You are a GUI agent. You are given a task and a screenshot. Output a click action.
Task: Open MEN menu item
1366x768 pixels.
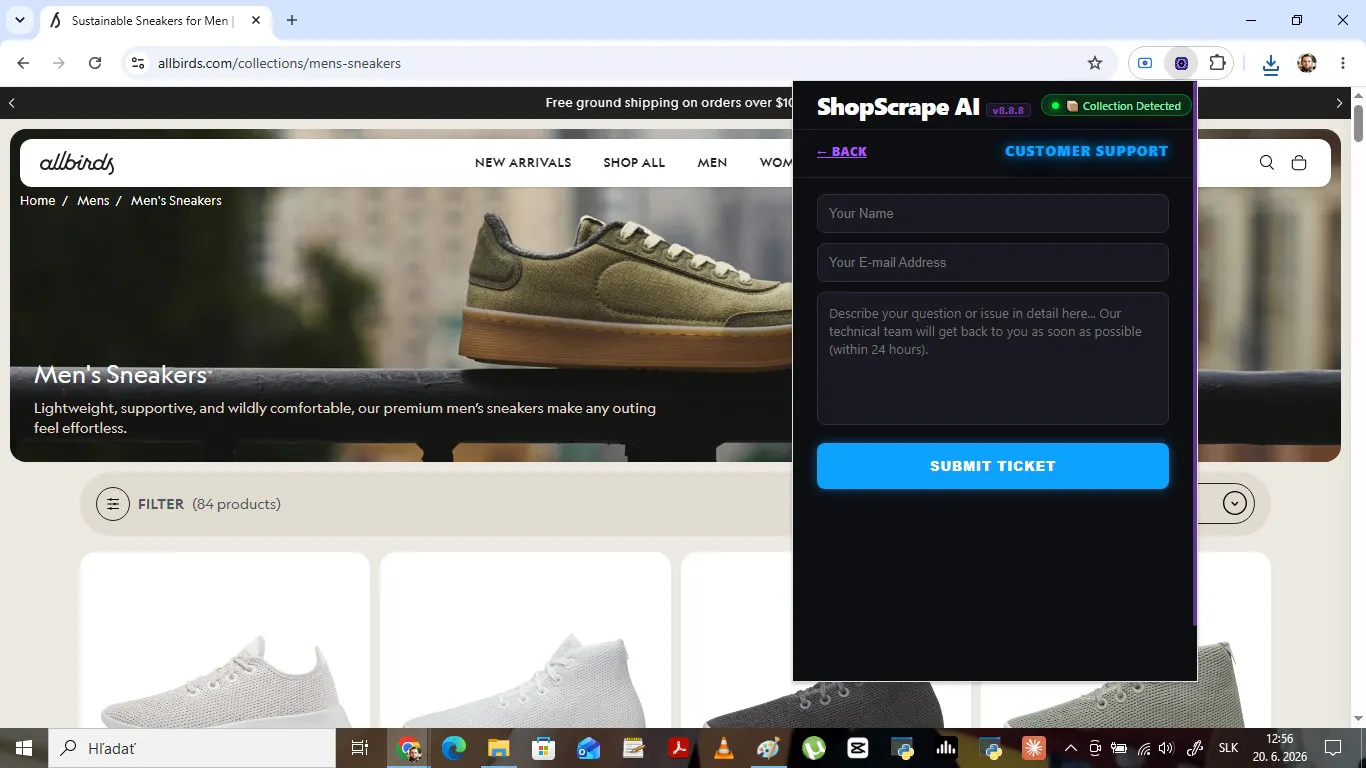[712, 163]
